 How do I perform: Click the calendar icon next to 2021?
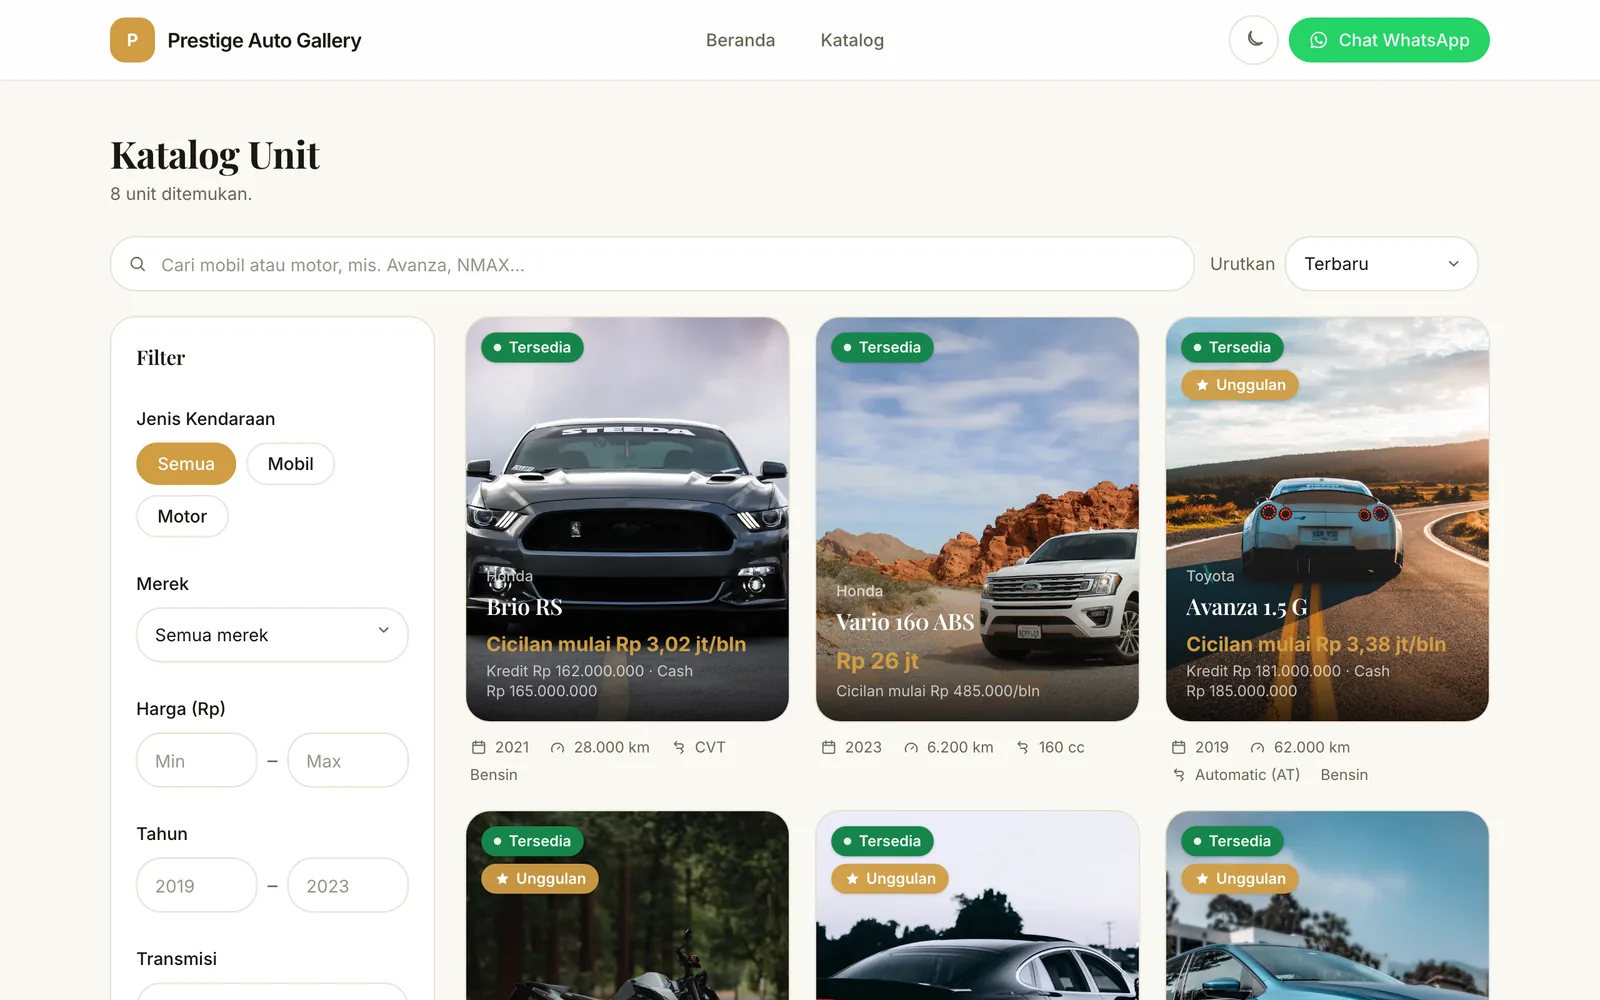(x=479, y=747)
